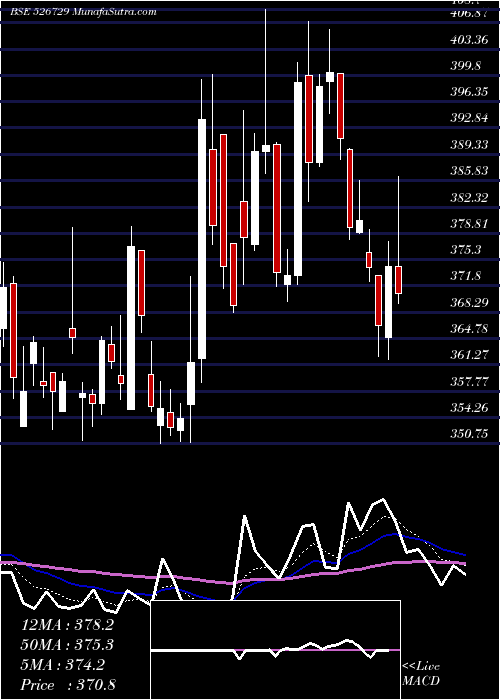
Task: Click the 385.83 price axis label
Action: pos(469,171)
